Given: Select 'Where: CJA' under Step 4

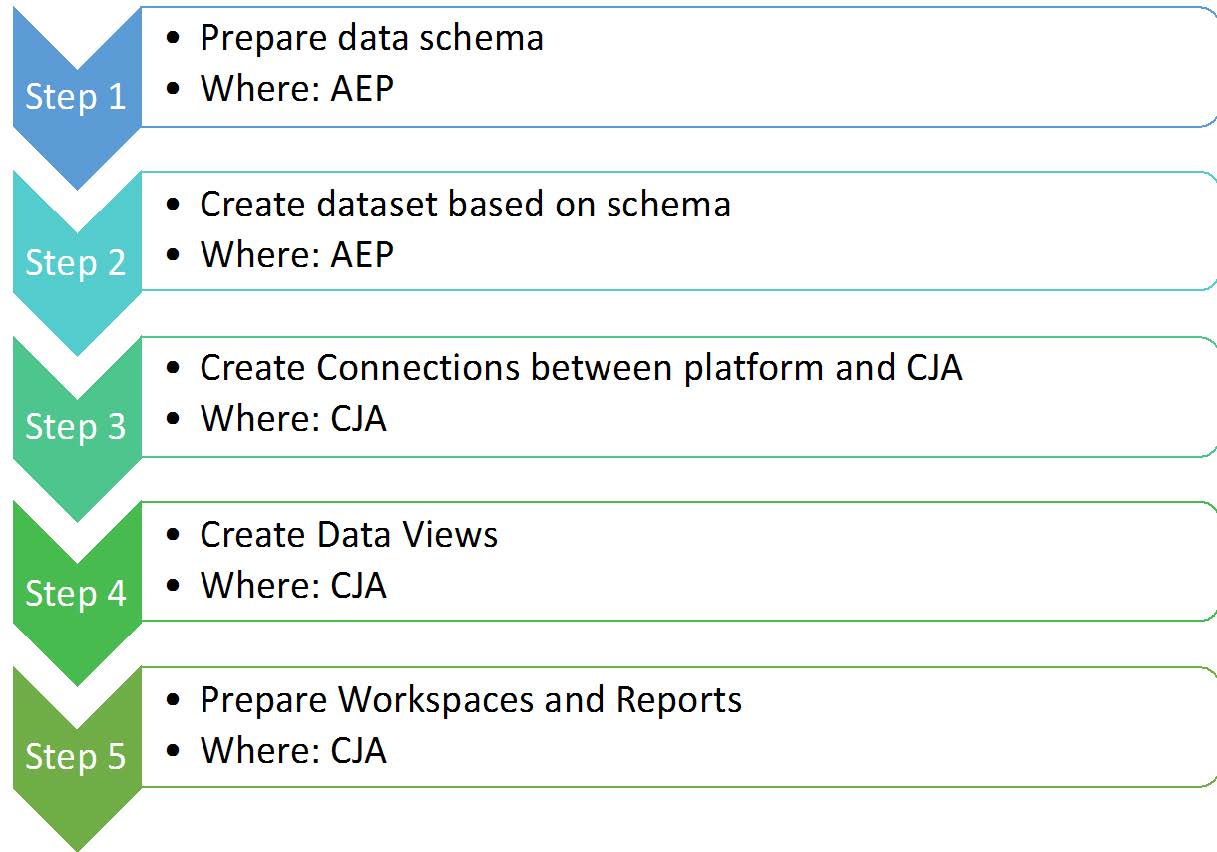Looking at the screenshot, I should pyautogui.click(x=293, y=585).
